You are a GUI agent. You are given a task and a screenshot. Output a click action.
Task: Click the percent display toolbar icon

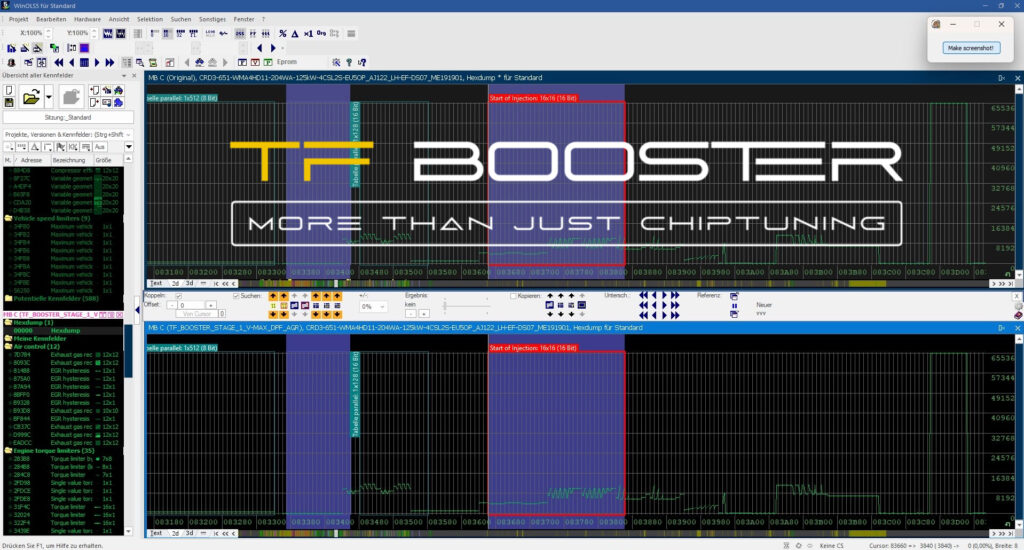coord(283,33)
